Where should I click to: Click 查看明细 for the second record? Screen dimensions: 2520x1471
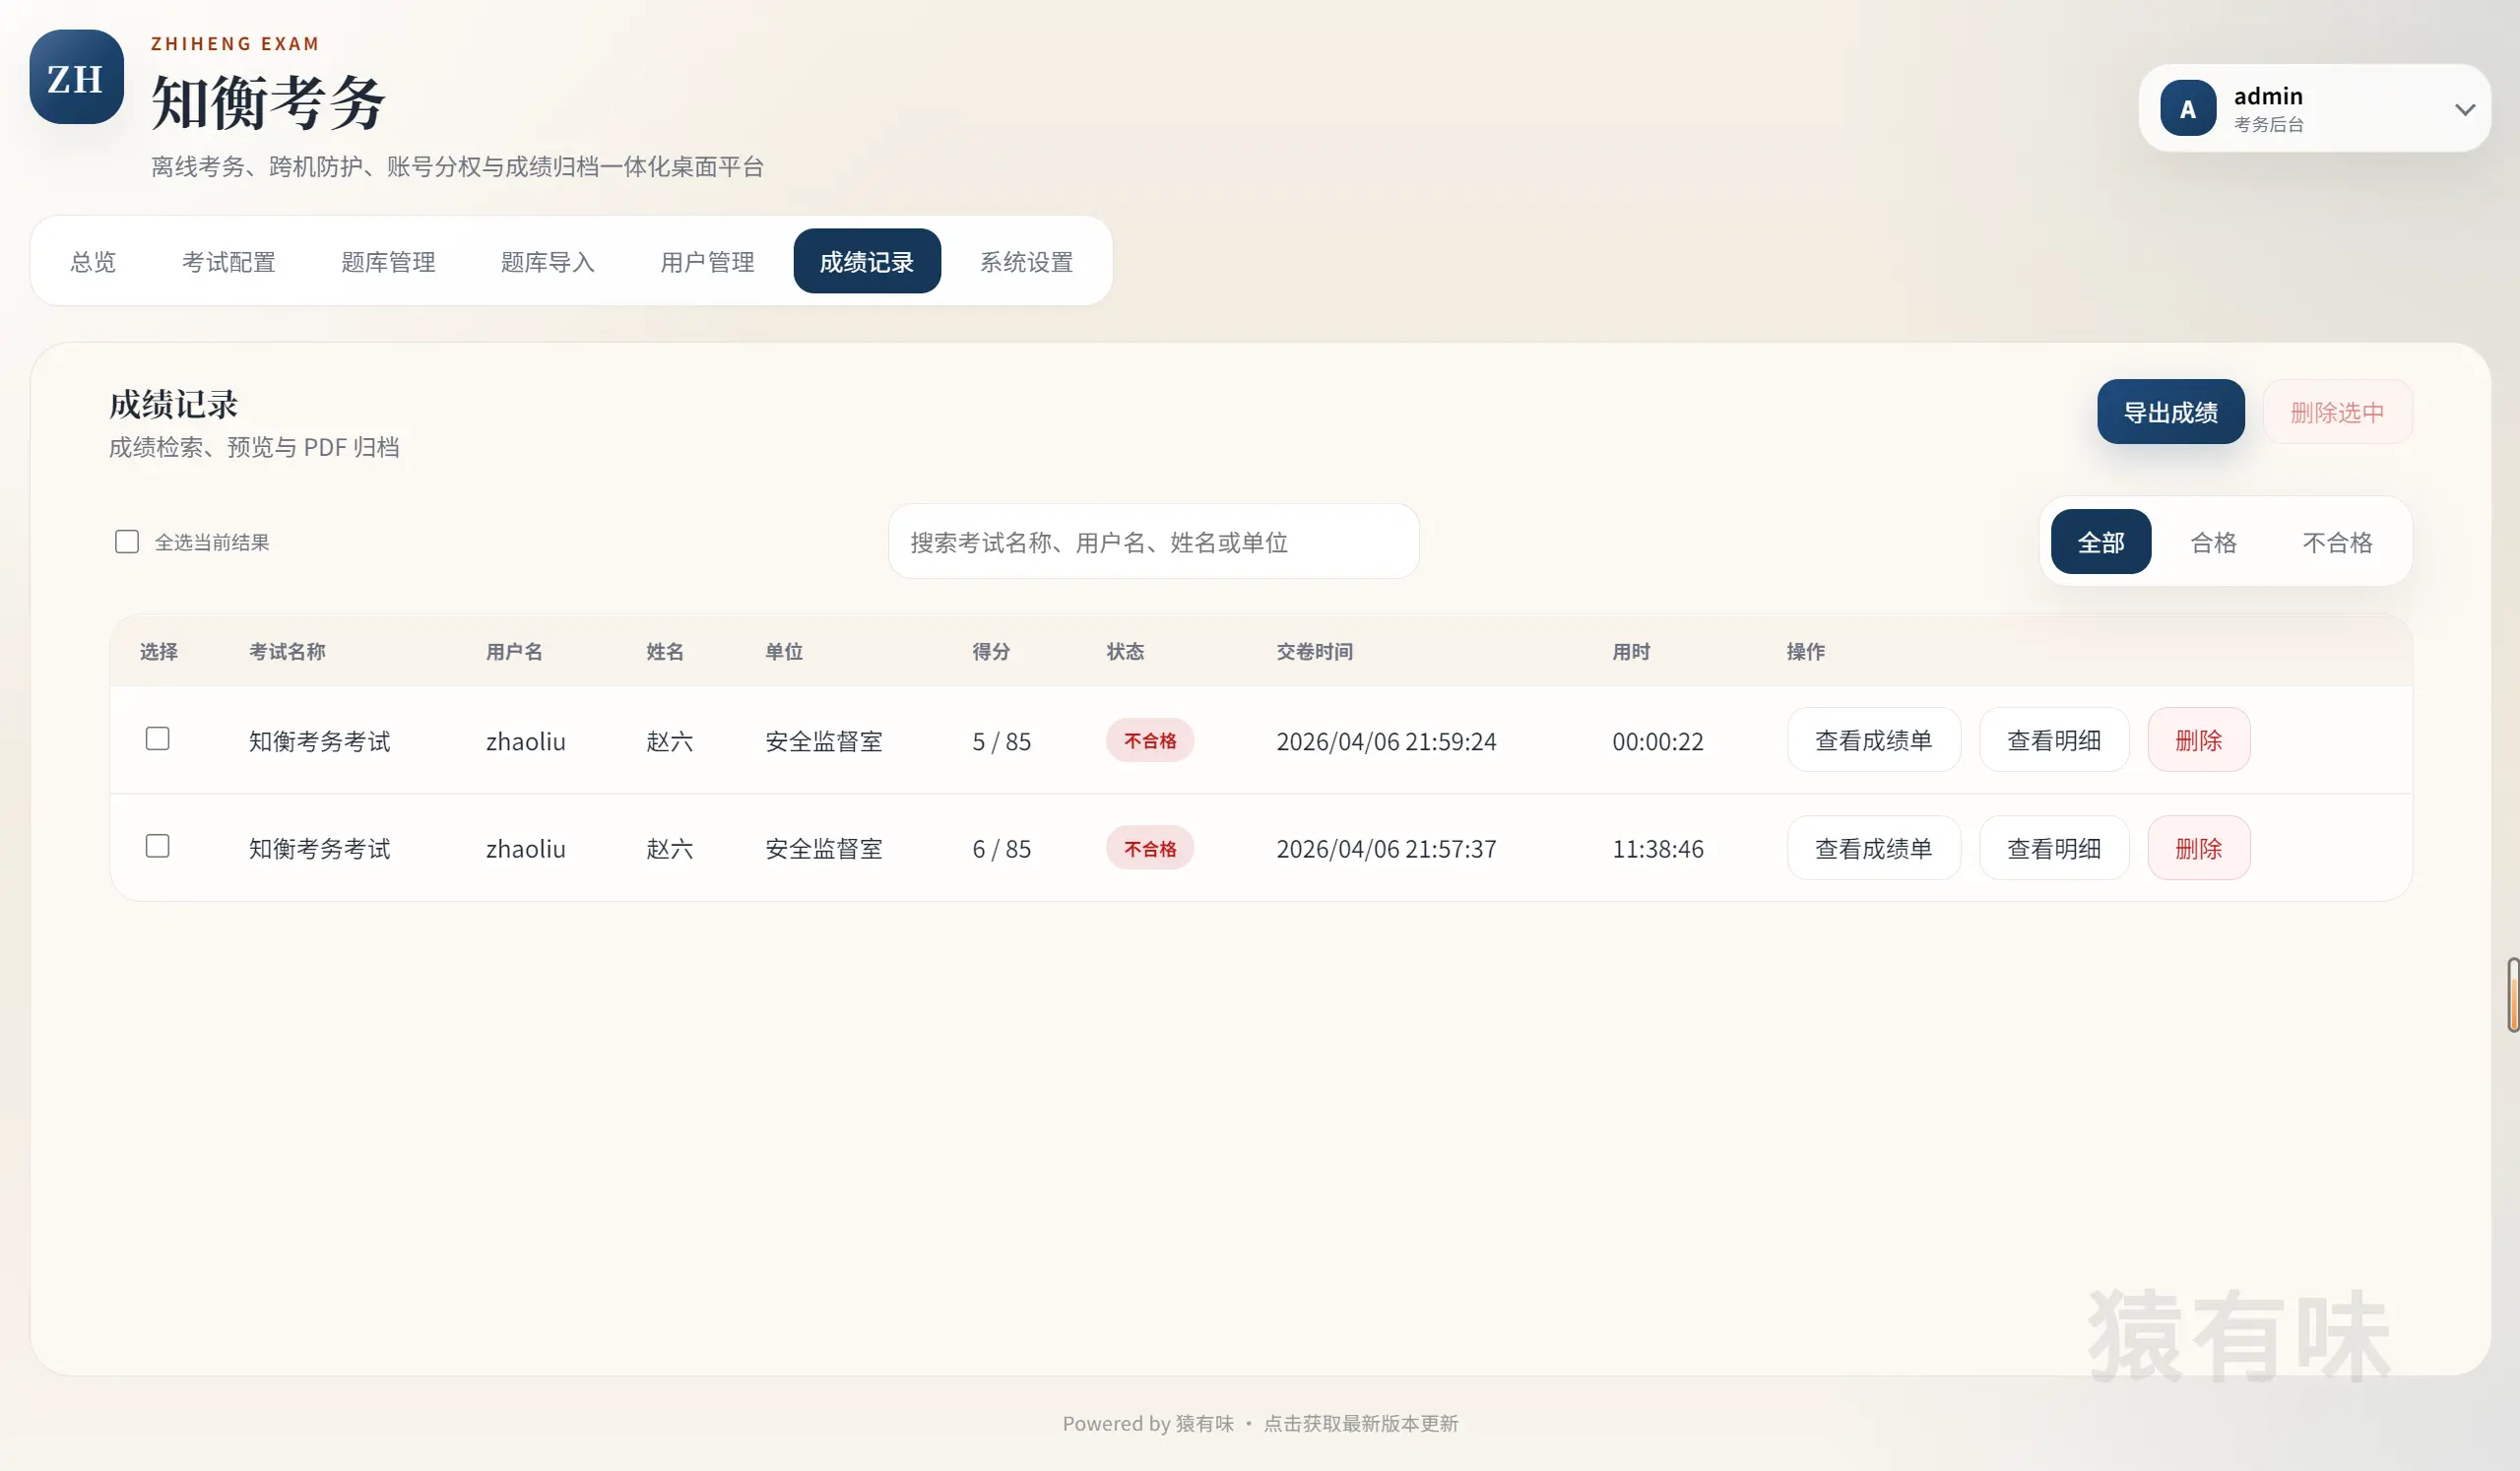point(2054,847)
